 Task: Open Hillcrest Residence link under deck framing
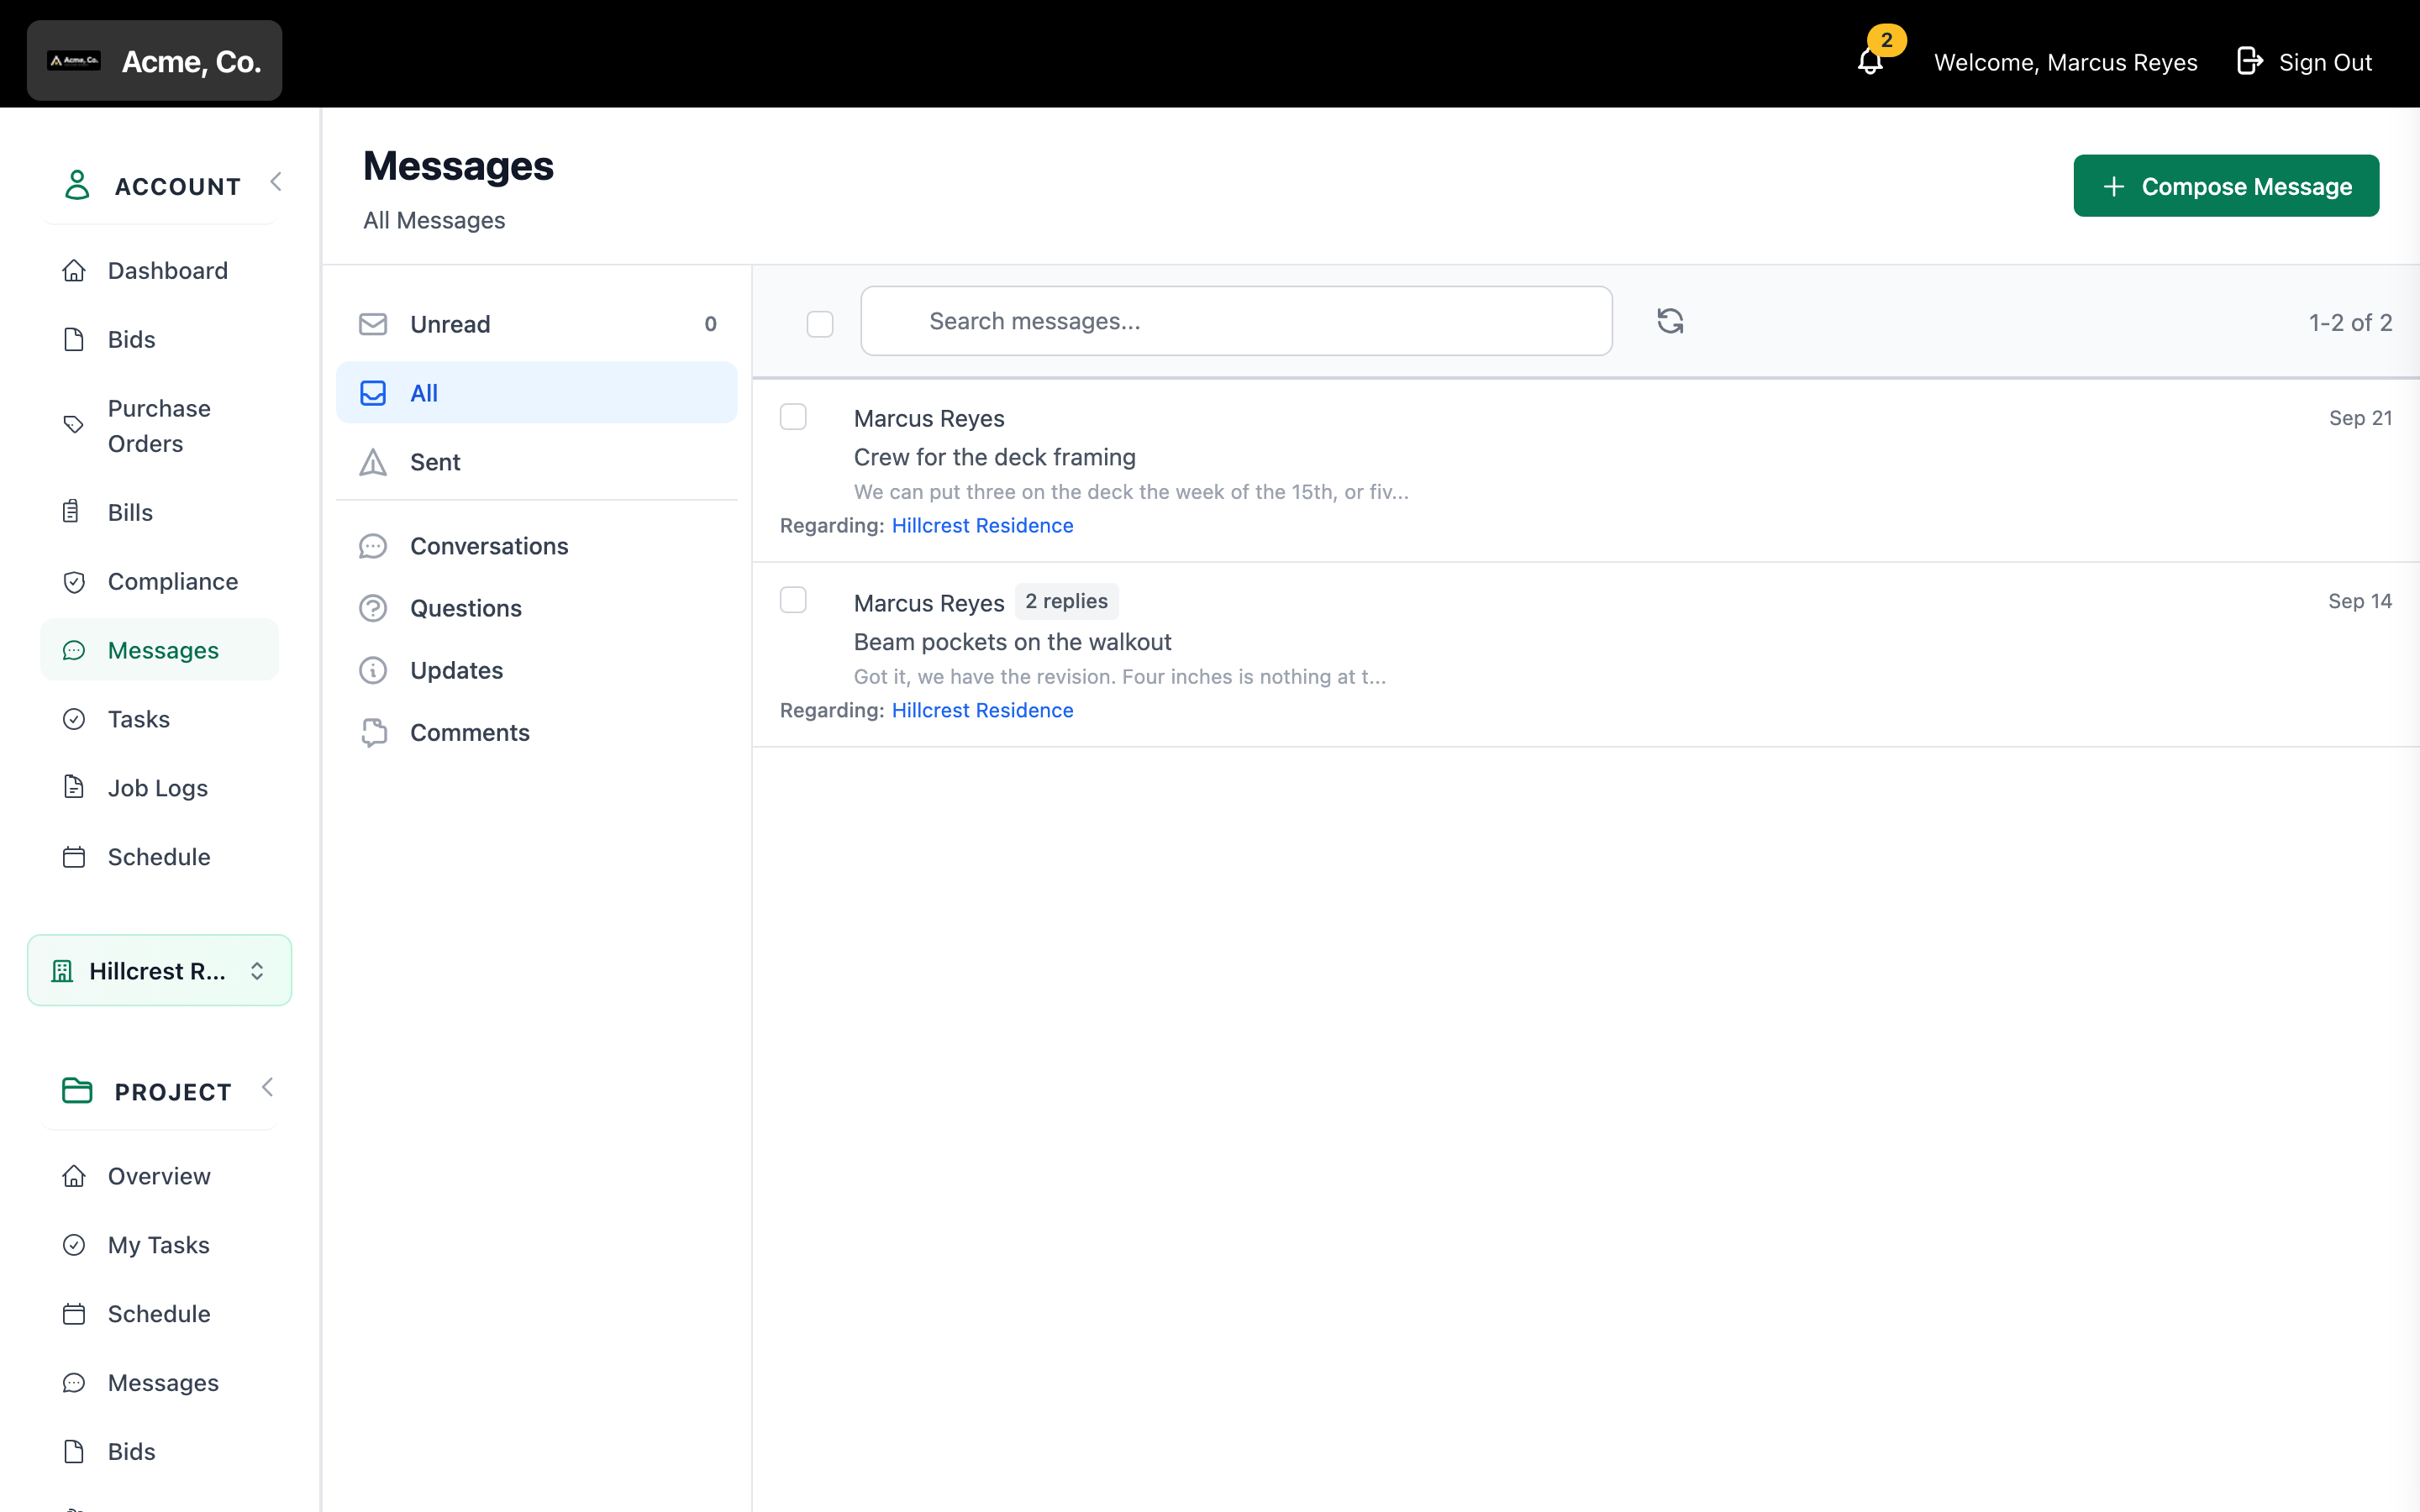[982, 525]
